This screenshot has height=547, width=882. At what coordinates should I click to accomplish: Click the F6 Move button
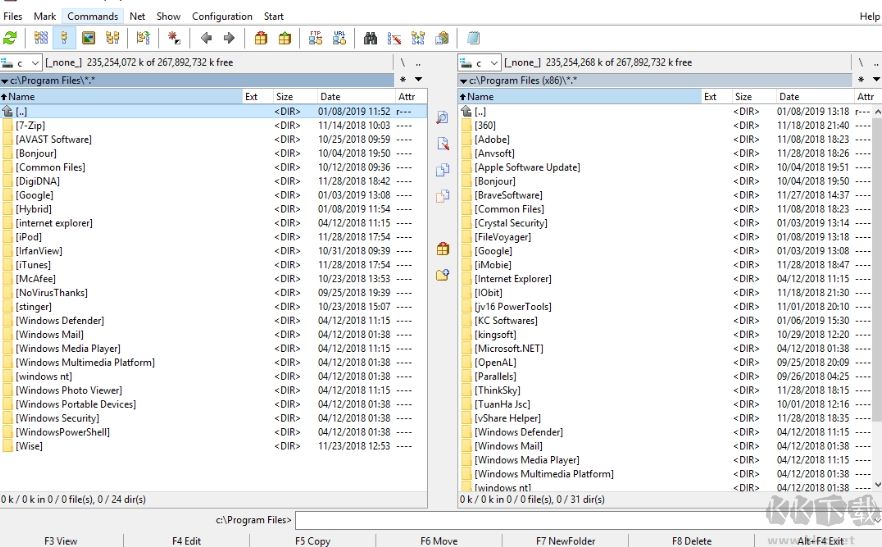pyautogui.click(x=439, y=541)
